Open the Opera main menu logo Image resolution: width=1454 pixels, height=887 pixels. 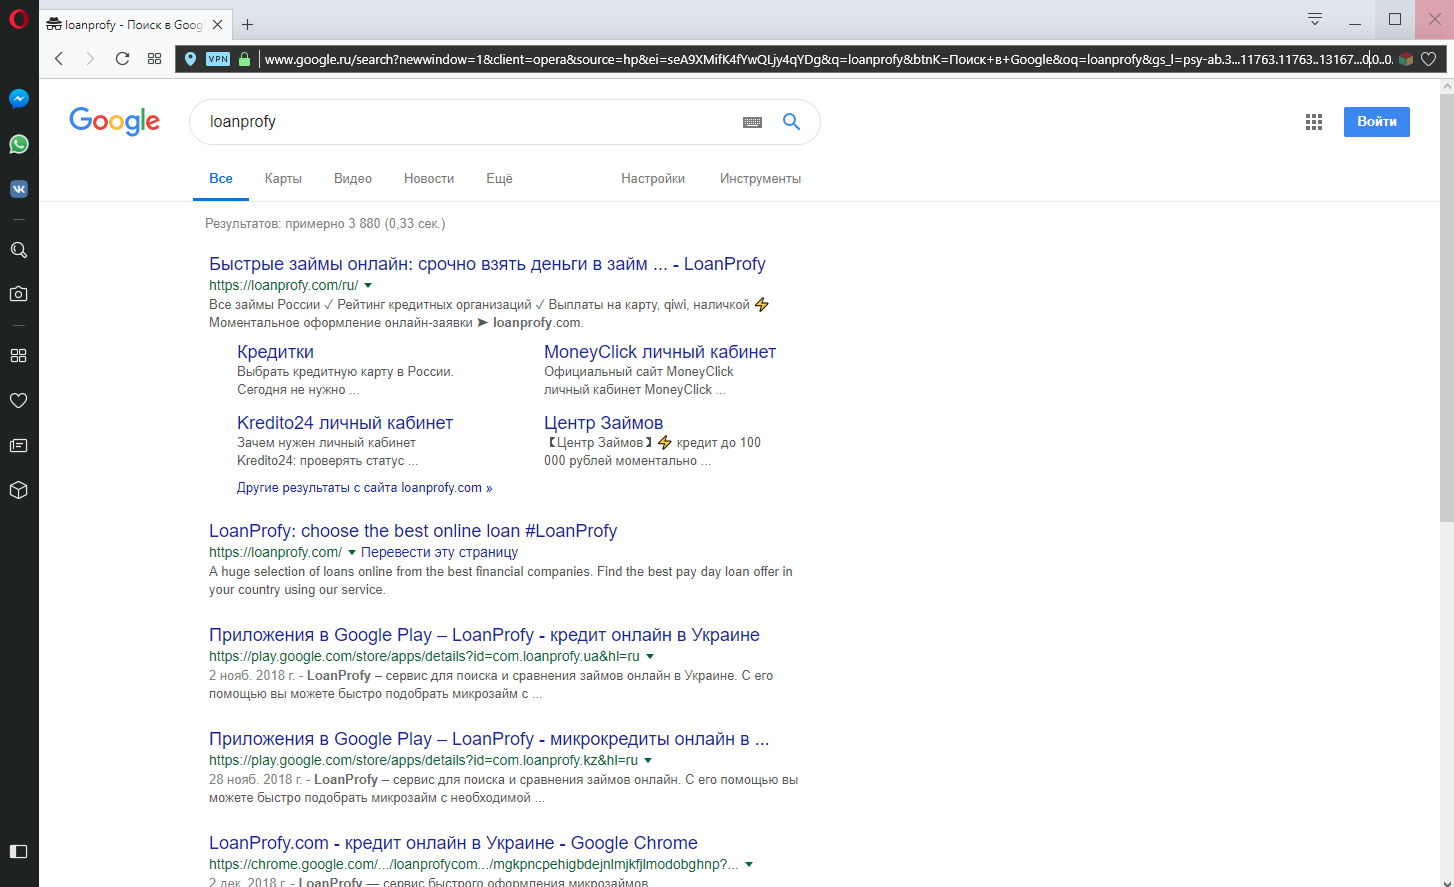click(x=18, y=19)
